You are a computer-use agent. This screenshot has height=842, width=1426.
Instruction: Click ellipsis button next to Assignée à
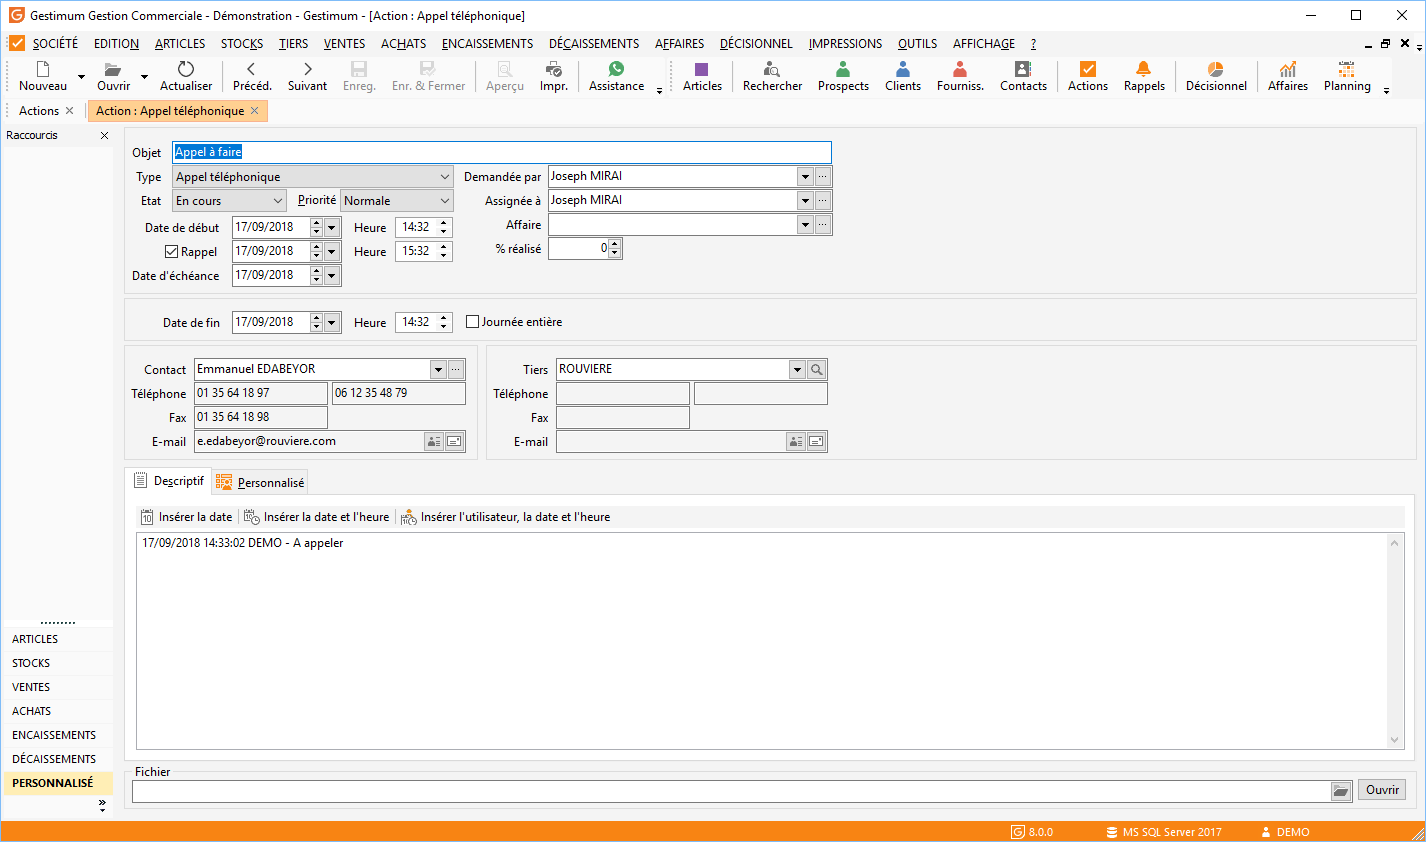(823, 200)
